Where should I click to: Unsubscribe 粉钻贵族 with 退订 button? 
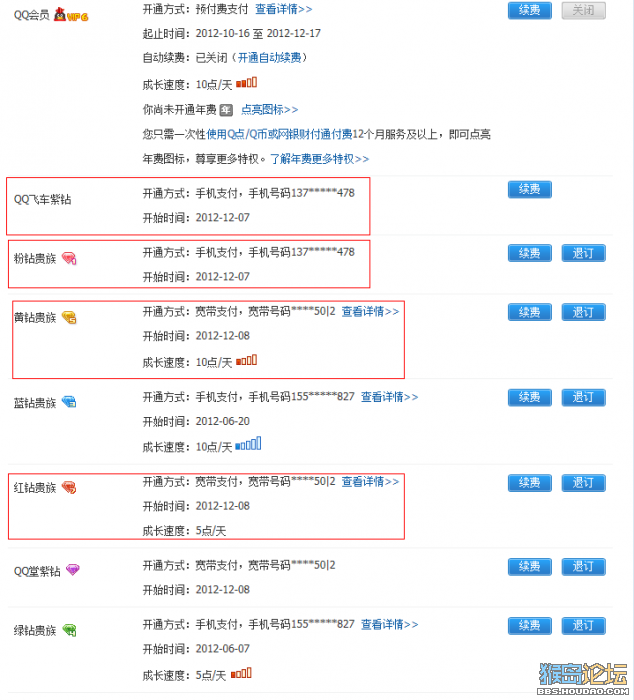[584, 253]
